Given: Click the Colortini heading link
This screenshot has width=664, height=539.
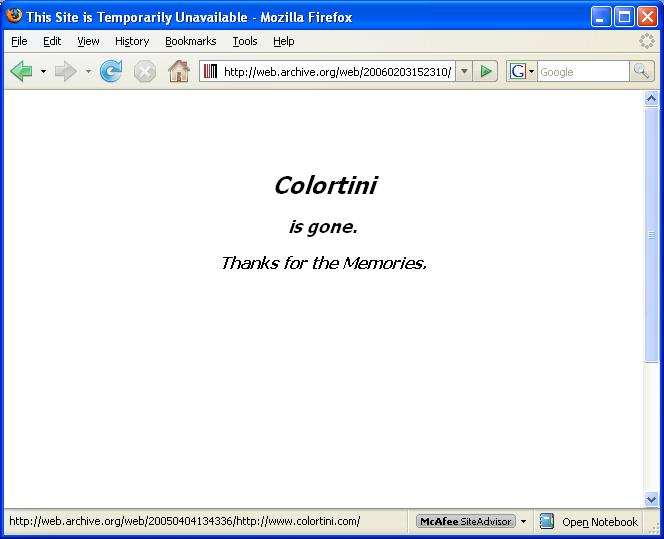Looking at the screenshot, I should coord(325,185).
